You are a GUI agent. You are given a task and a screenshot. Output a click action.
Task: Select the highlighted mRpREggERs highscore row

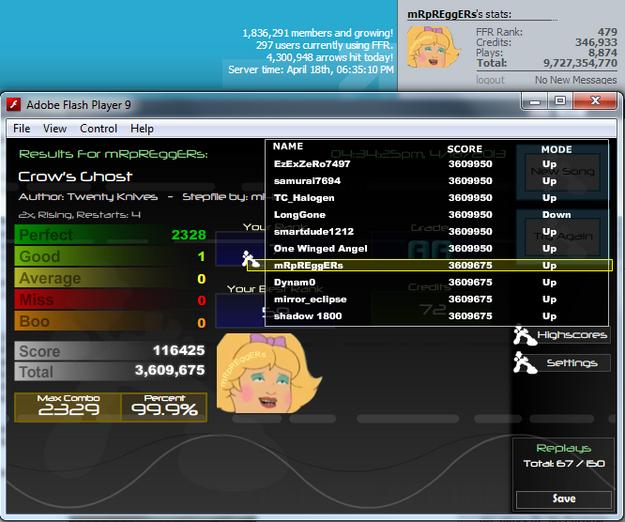pos(430,265)
